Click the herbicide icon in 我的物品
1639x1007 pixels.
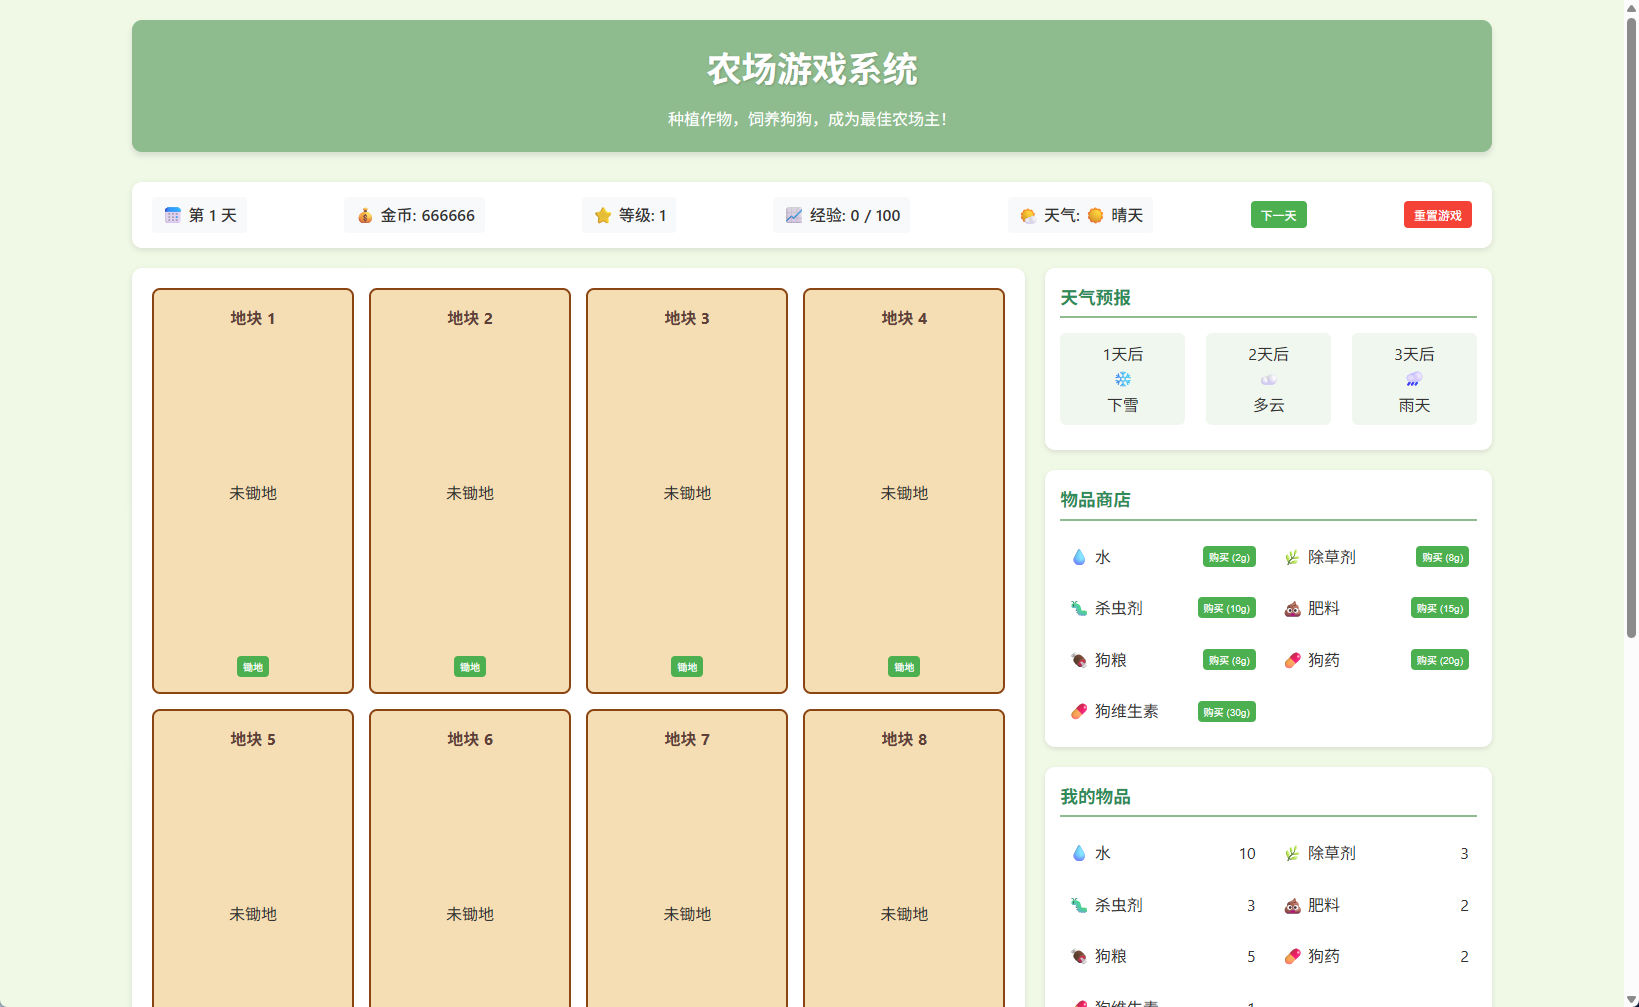coord(1292,853)
